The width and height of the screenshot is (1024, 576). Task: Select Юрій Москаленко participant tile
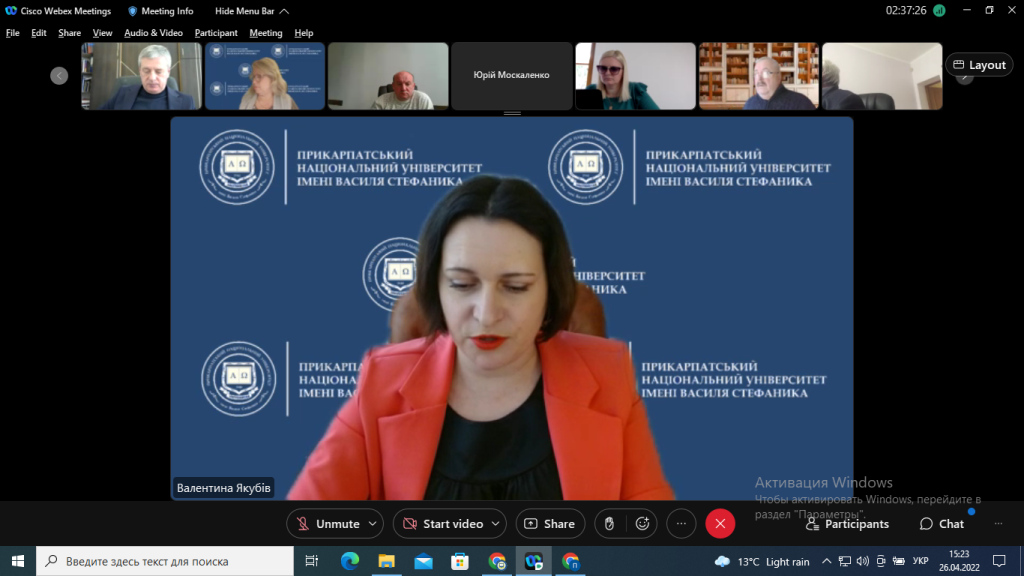coord(511,75)
